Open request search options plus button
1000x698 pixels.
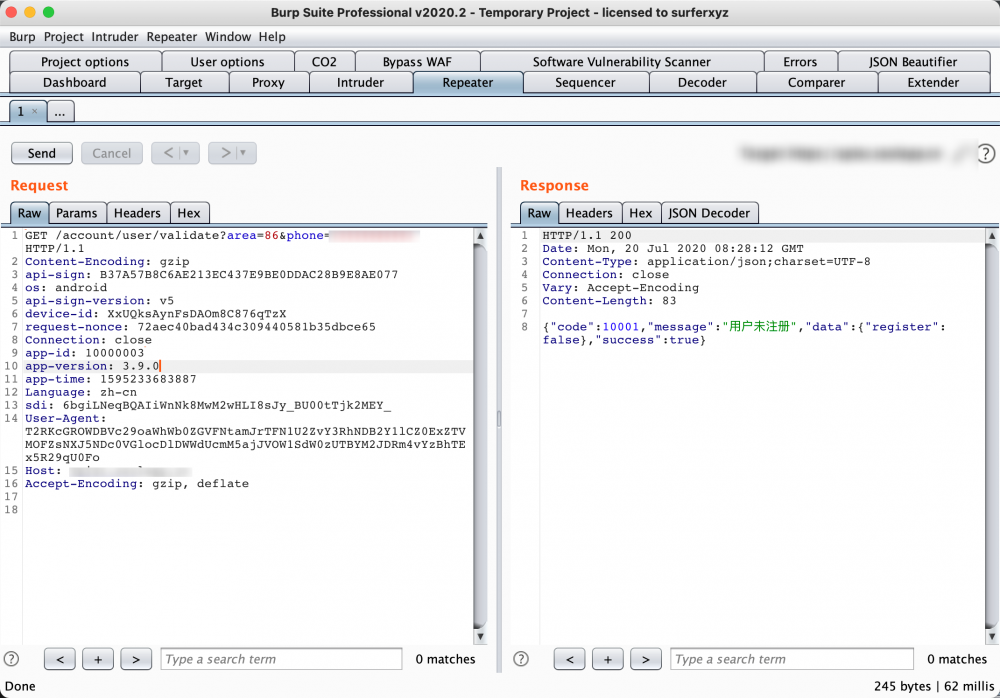click(98, 659)
